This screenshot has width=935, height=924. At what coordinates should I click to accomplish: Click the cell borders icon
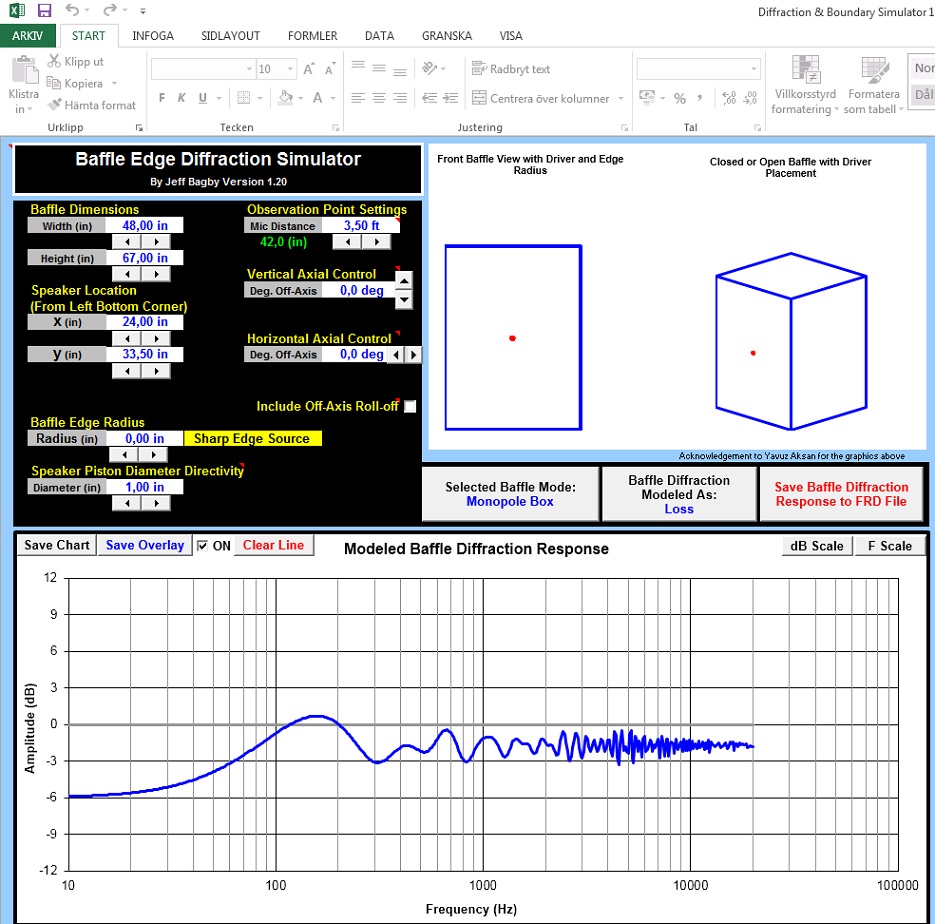coord(243,98)
